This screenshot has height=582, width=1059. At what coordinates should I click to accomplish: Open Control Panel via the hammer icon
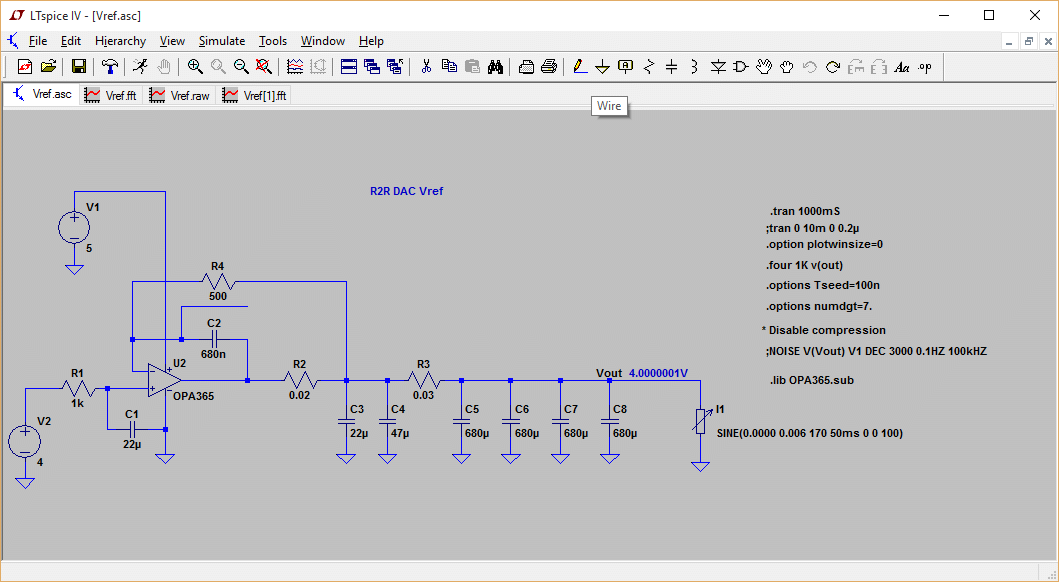pos(109,67)
